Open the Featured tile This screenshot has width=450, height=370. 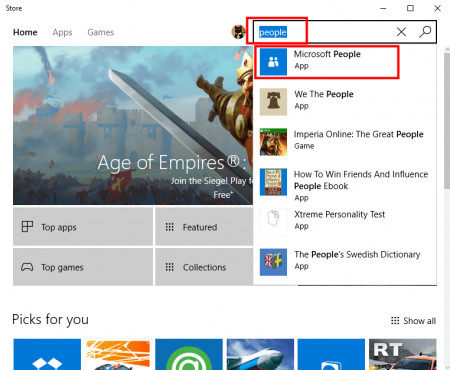pyautogui.click(x=204, y=227)
